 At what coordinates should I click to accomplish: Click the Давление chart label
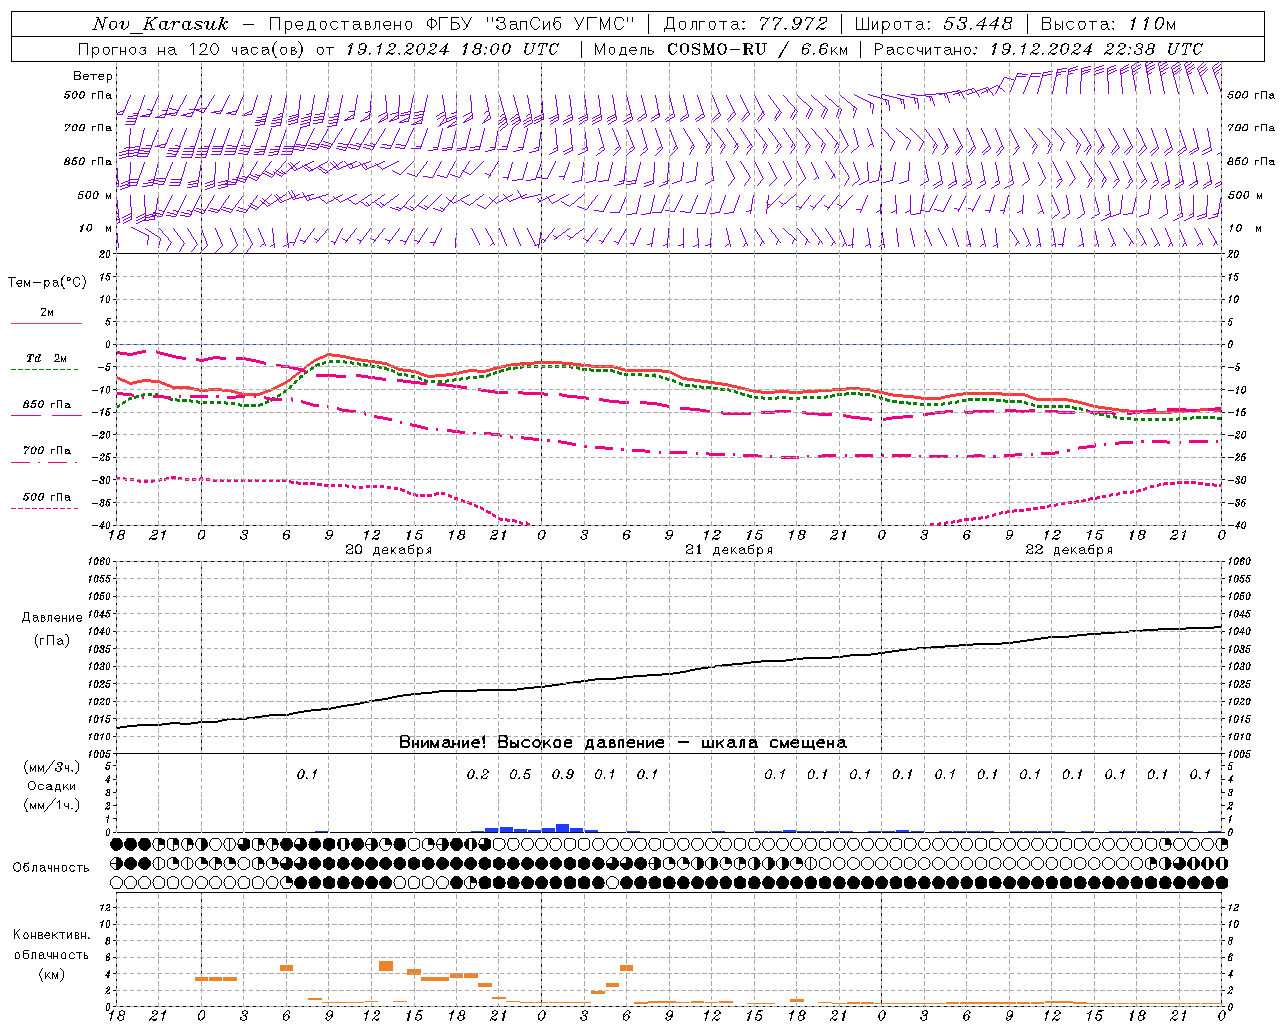tap(52, 618)
